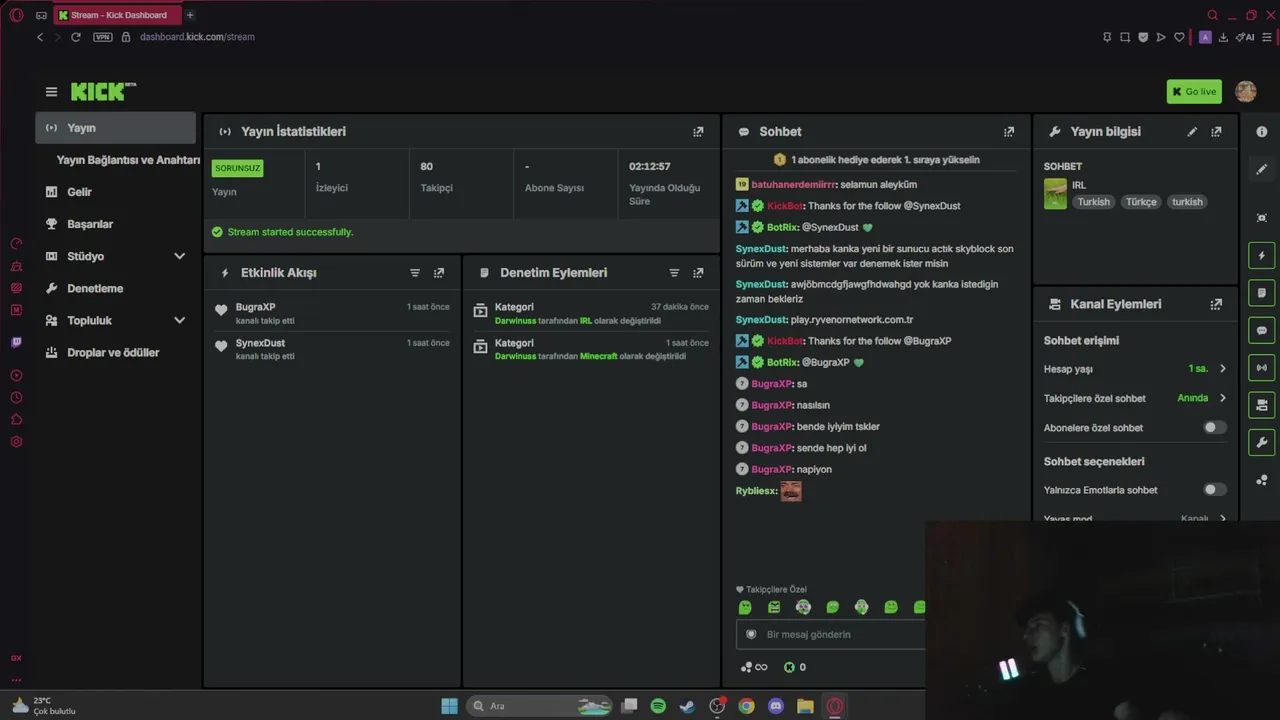Pop out the Denetim Eylemleri panel
The width and height of the screenshot is (1280, 720).
tap(698, 273)
